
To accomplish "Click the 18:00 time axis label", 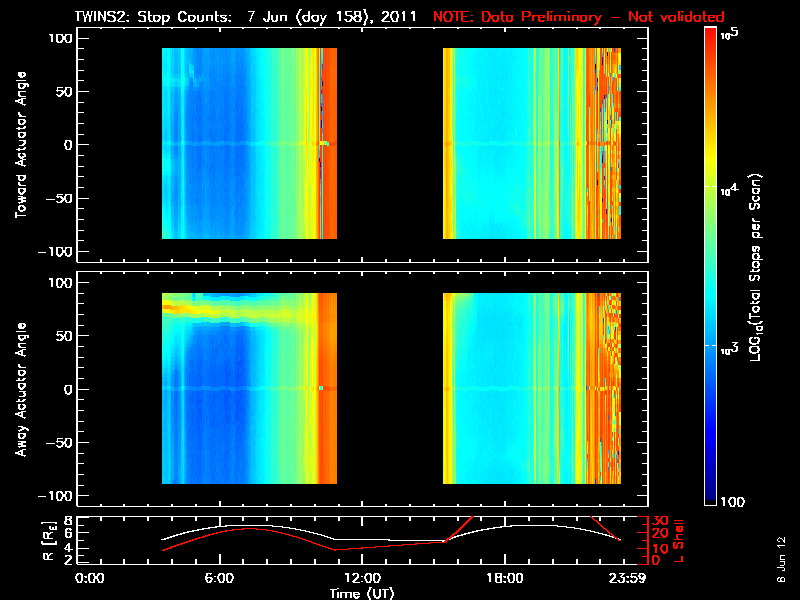I will pyautogui.click(x=505, y=578).
